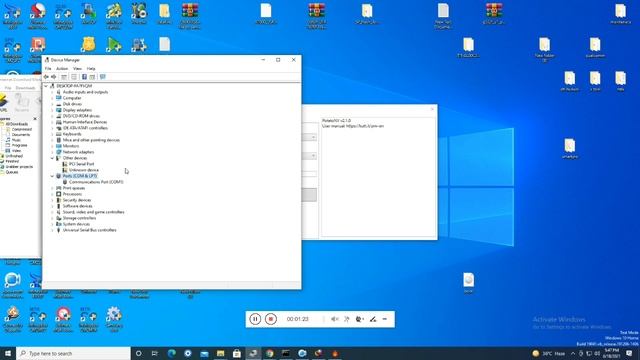Open the Downloads menu in the background download manager
This screenshot has width=640, height=360.
click(25, 88)
